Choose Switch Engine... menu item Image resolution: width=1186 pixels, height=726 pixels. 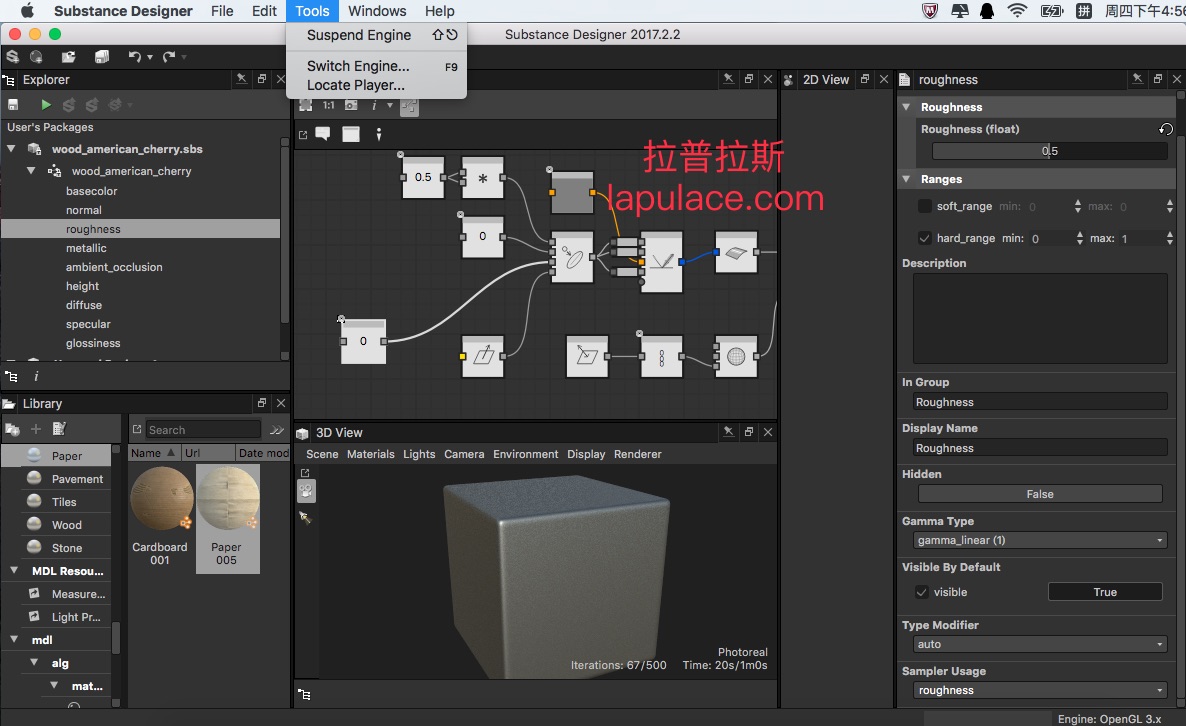[376, 66]
